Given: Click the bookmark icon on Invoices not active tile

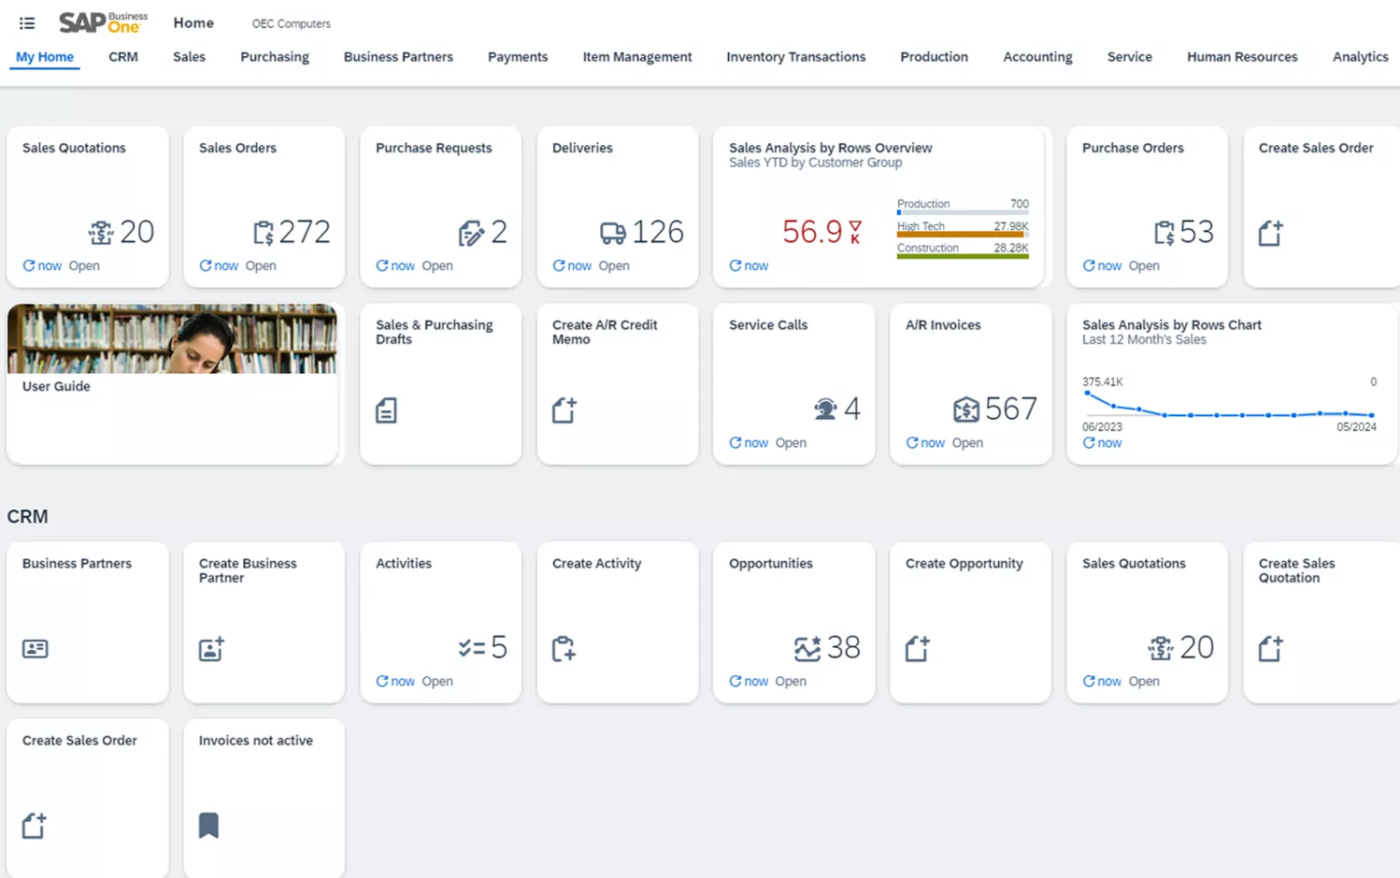Looking at the screenshot, I should click(211, 824).
